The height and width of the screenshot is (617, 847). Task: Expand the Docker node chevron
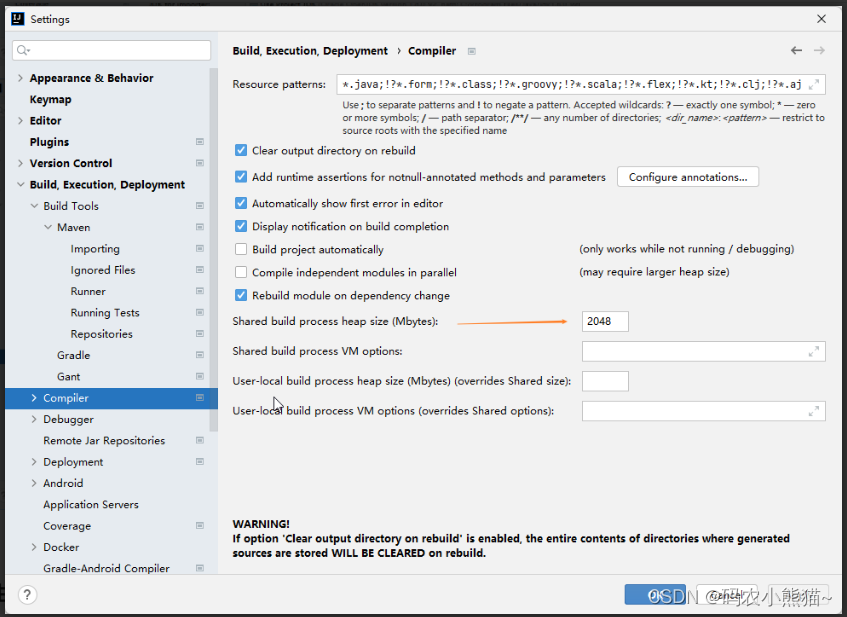[34, 547]
